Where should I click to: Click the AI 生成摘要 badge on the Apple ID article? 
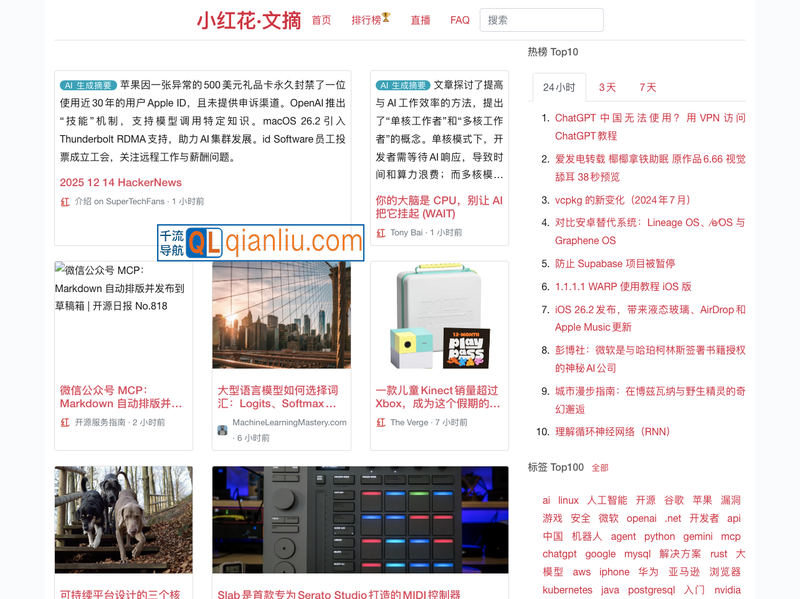(x=88, y=86)
